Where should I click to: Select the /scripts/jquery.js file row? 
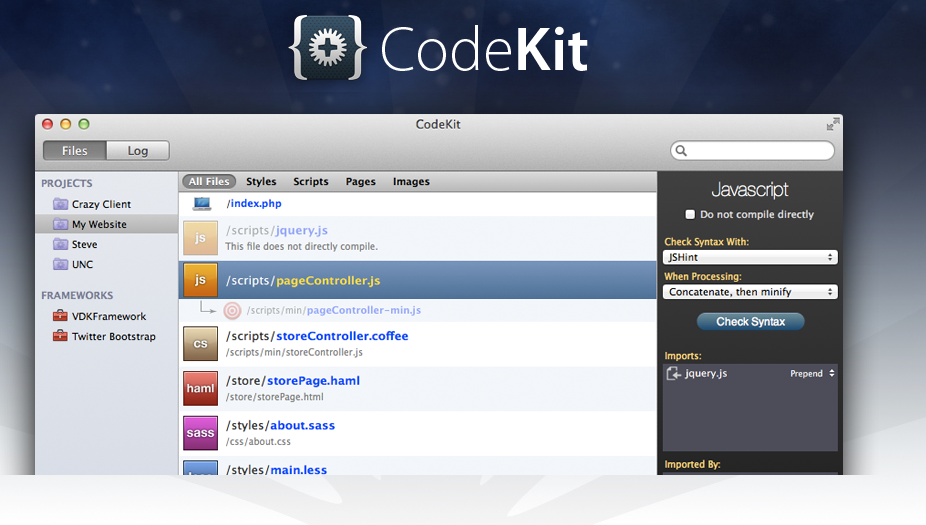(418, 238)
